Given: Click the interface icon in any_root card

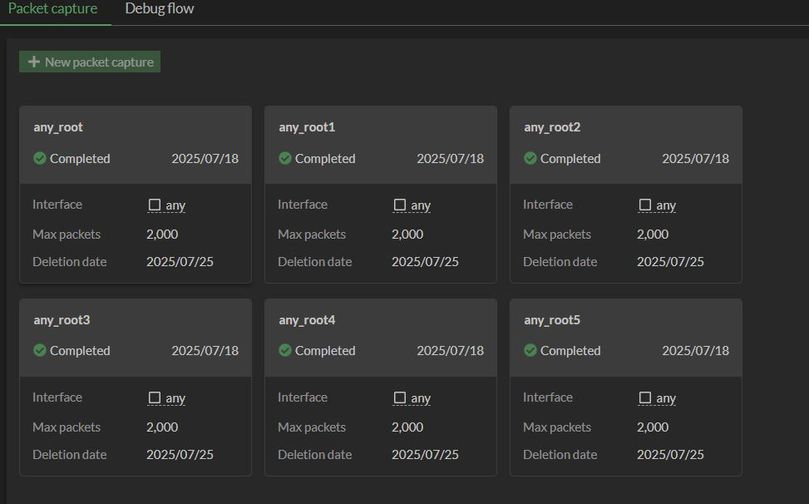Looking at the screenshot, I should (x=154, y=205).
